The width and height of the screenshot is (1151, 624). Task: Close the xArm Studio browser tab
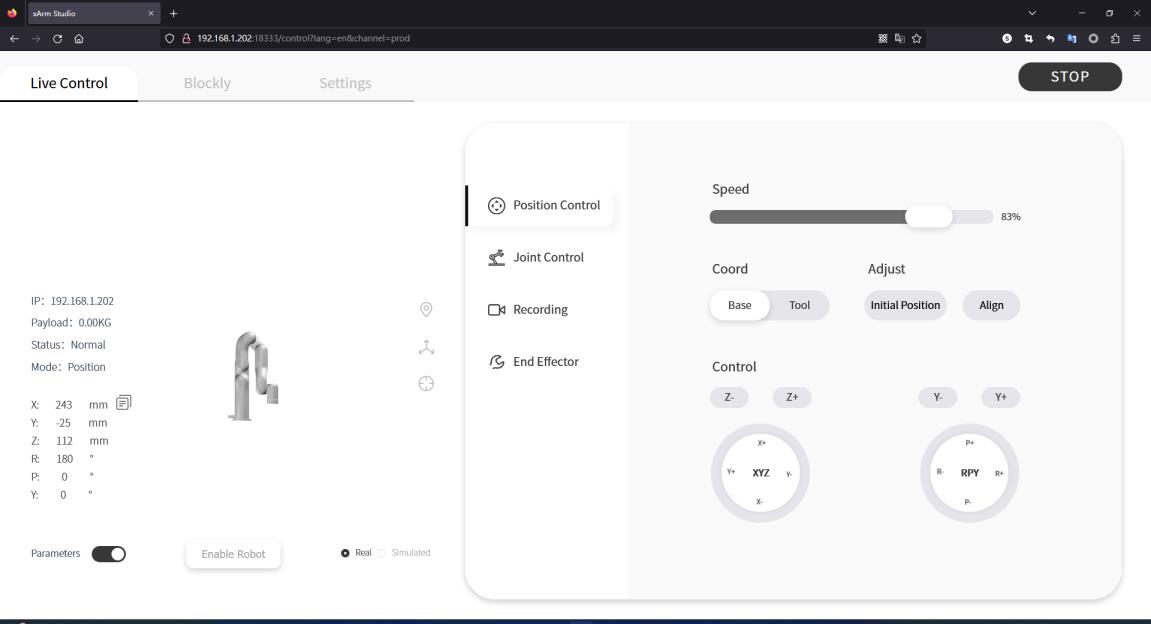(x=150, y=13)
